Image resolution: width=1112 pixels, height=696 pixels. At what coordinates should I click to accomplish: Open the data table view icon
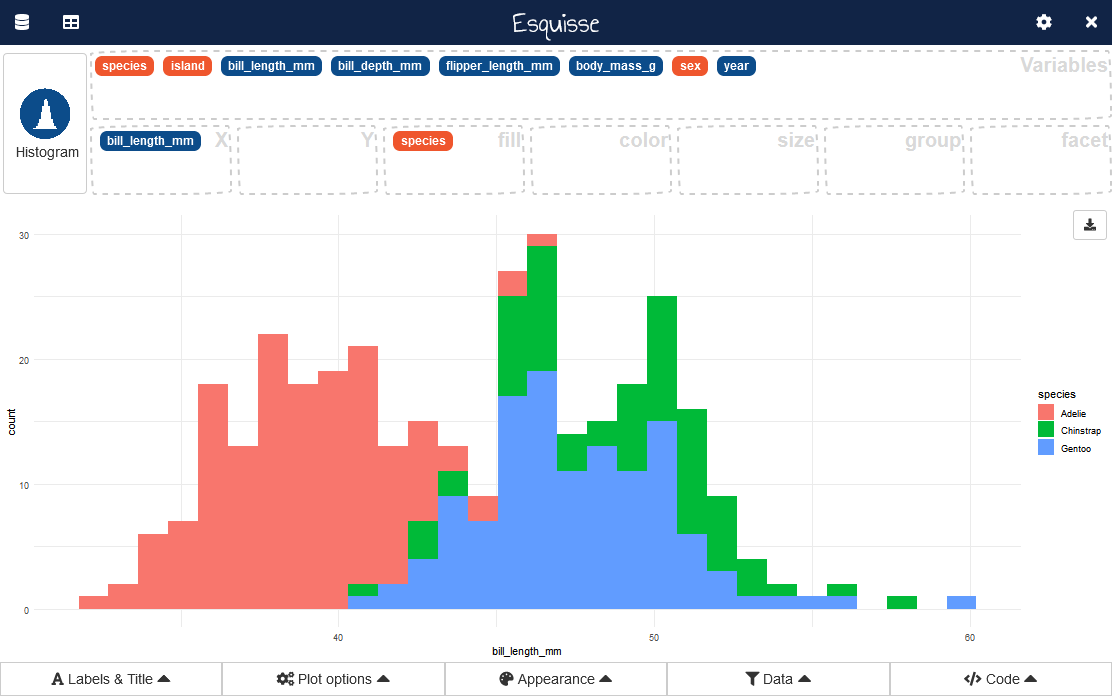71,22
